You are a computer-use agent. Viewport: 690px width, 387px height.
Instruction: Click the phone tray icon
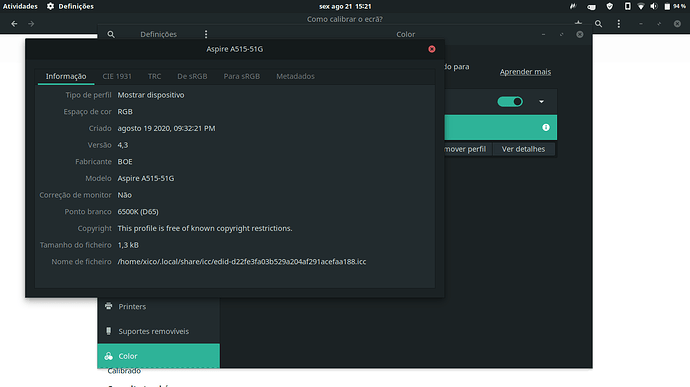tap(628, 6)
